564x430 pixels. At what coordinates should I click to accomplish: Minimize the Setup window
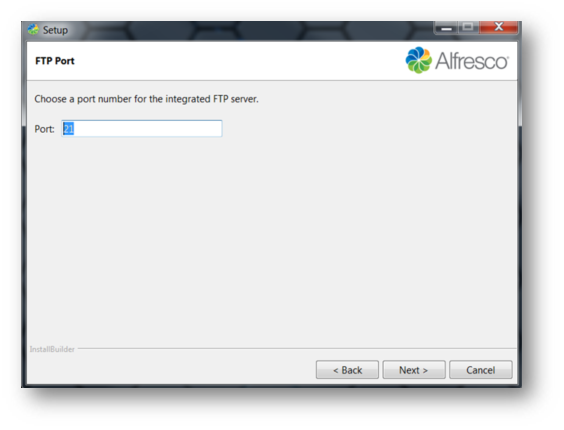[446, 27]
